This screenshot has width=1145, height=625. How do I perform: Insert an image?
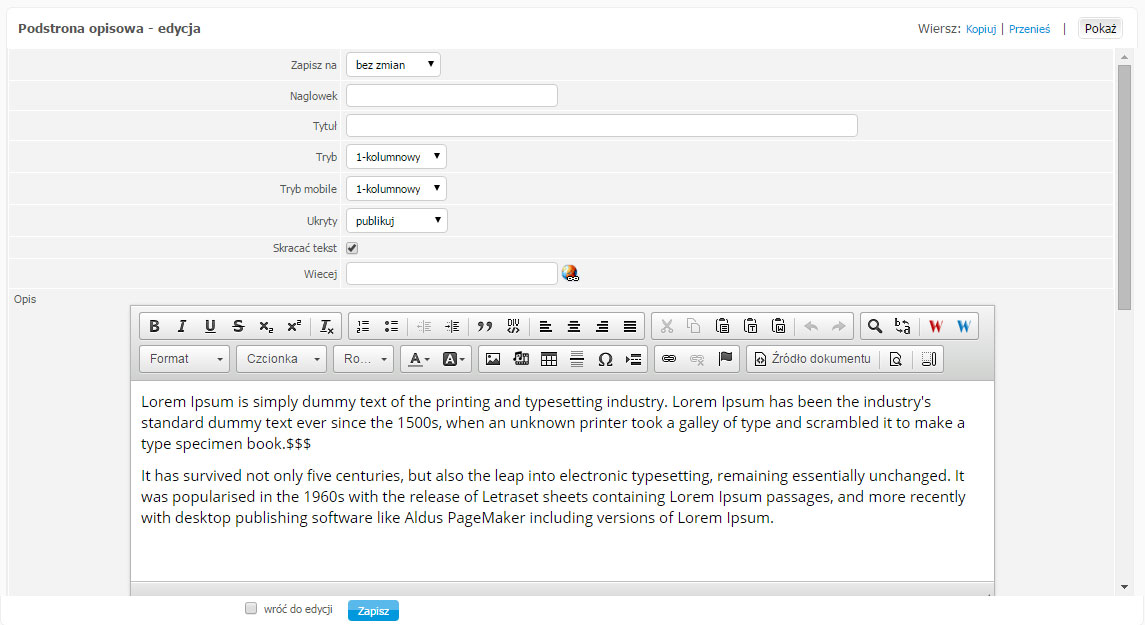click(x=493, y=359)
